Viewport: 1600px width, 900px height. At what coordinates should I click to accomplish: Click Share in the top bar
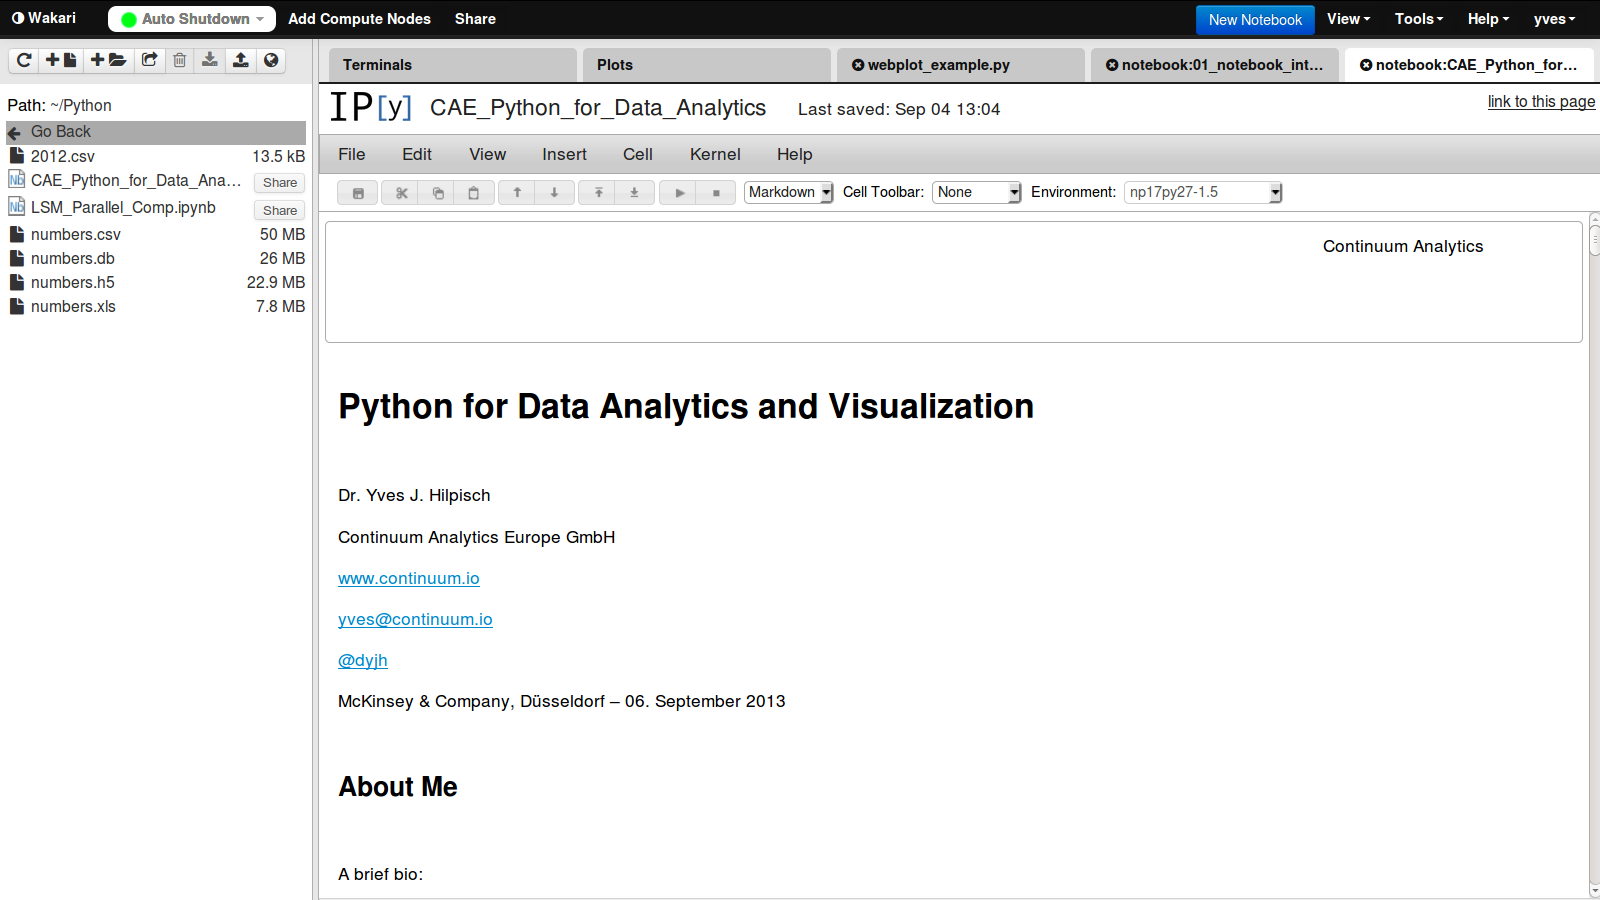pyautogui.click(x=475, y=19)
